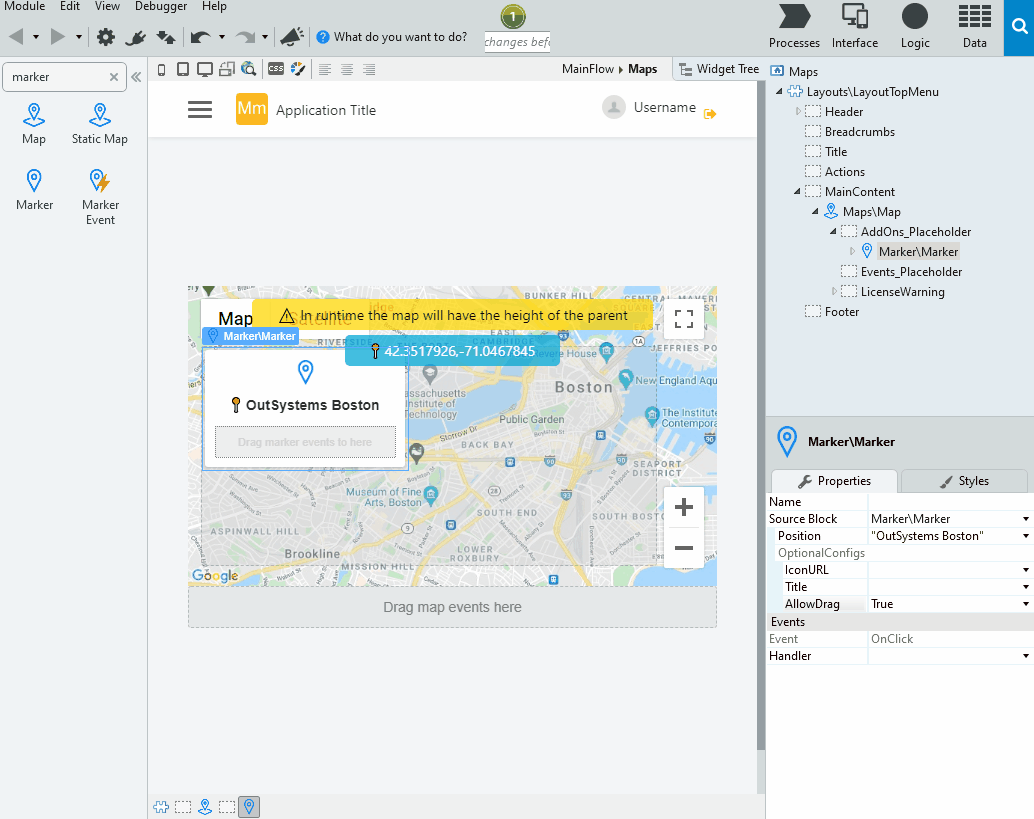Switch to the Styles tab
The width and height of the screenshot is (1034, 819).
[964, 481]
